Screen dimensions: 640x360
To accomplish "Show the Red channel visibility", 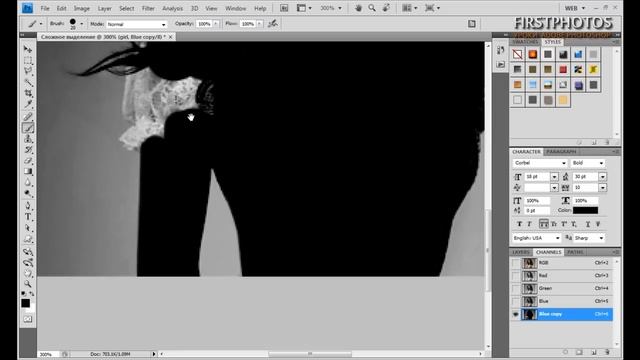I will (516, 276).
